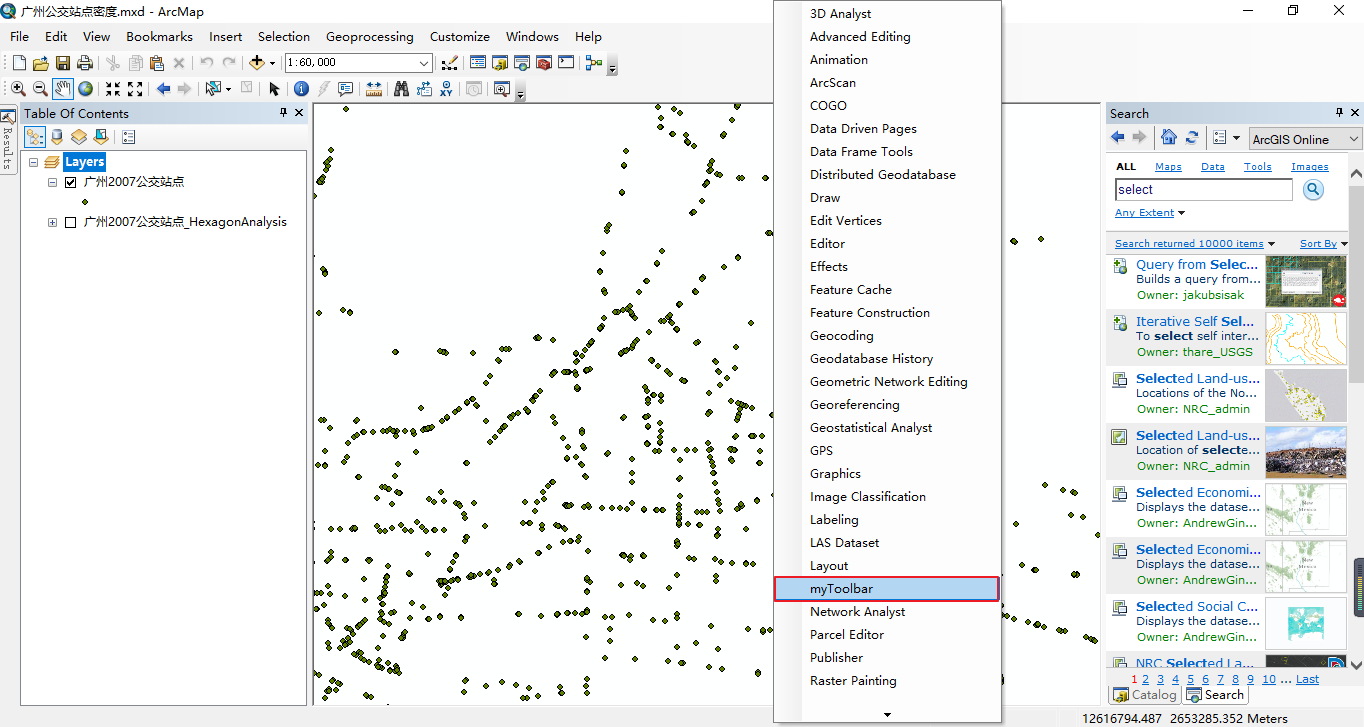
Task: Select the Zoom In tool
Action: pos(18,89)
